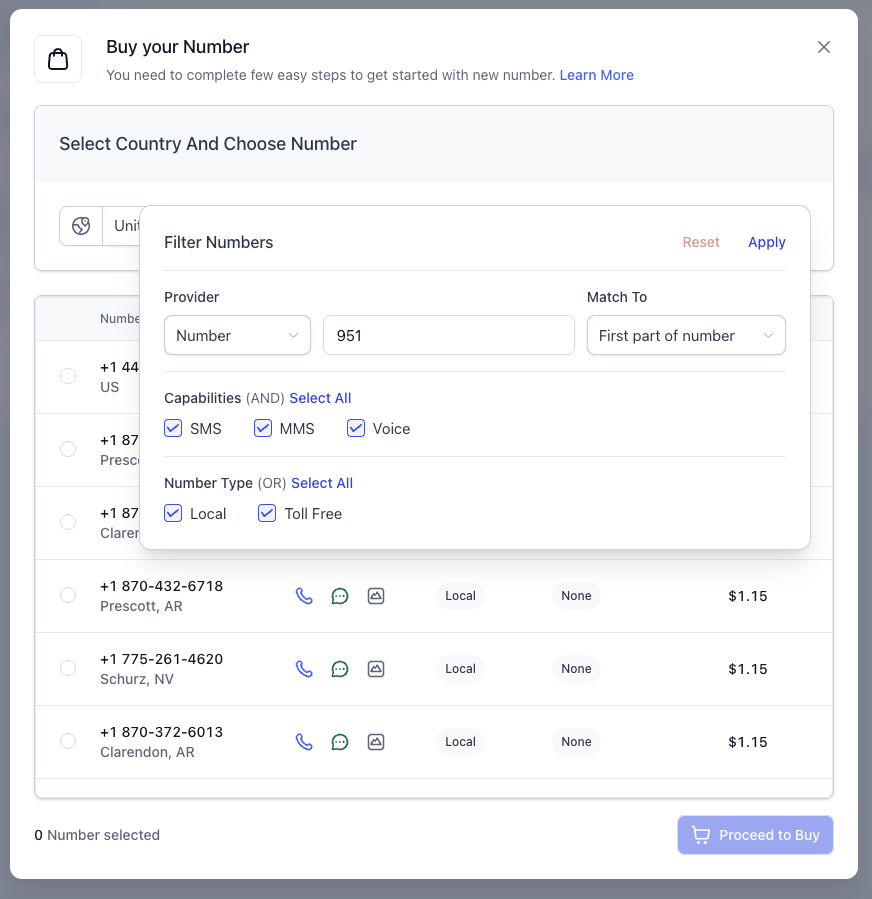This screenshot has width=872, height=899.
Task: Click the number search input containing 951
Action: point(448,335)
